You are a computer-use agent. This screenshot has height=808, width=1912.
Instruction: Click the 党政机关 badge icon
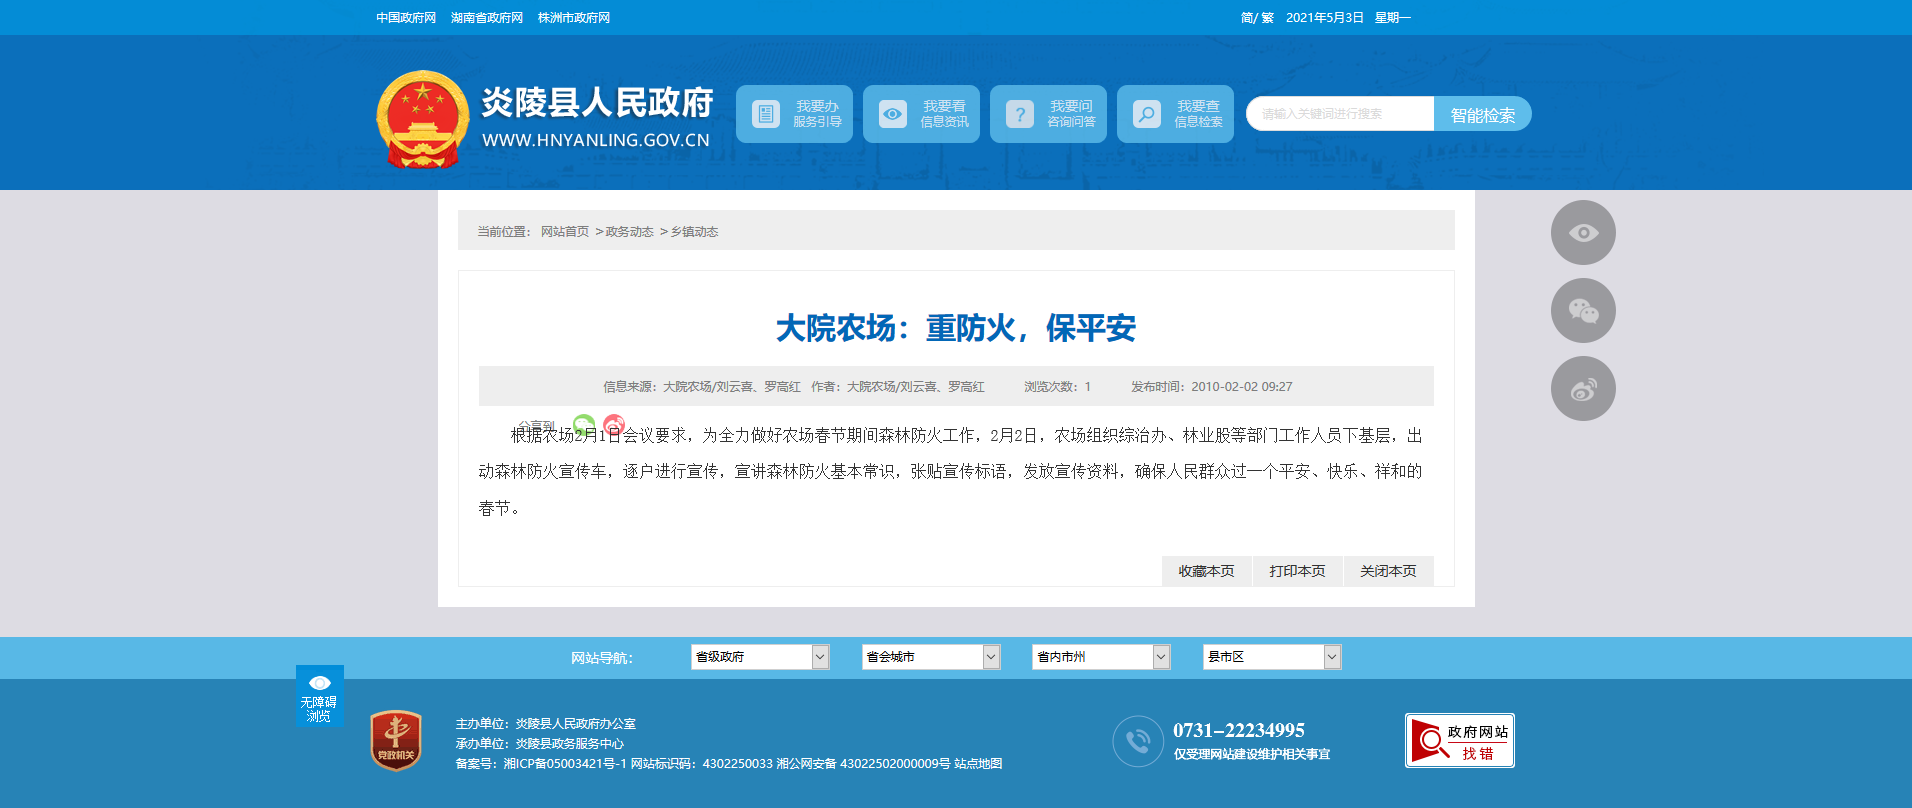(396, 740)
